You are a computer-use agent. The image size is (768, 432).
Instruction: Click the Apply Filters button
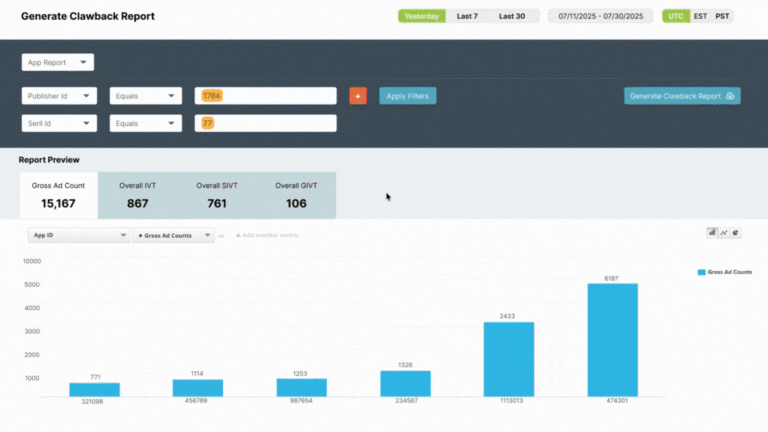click(x=408, y=96)
